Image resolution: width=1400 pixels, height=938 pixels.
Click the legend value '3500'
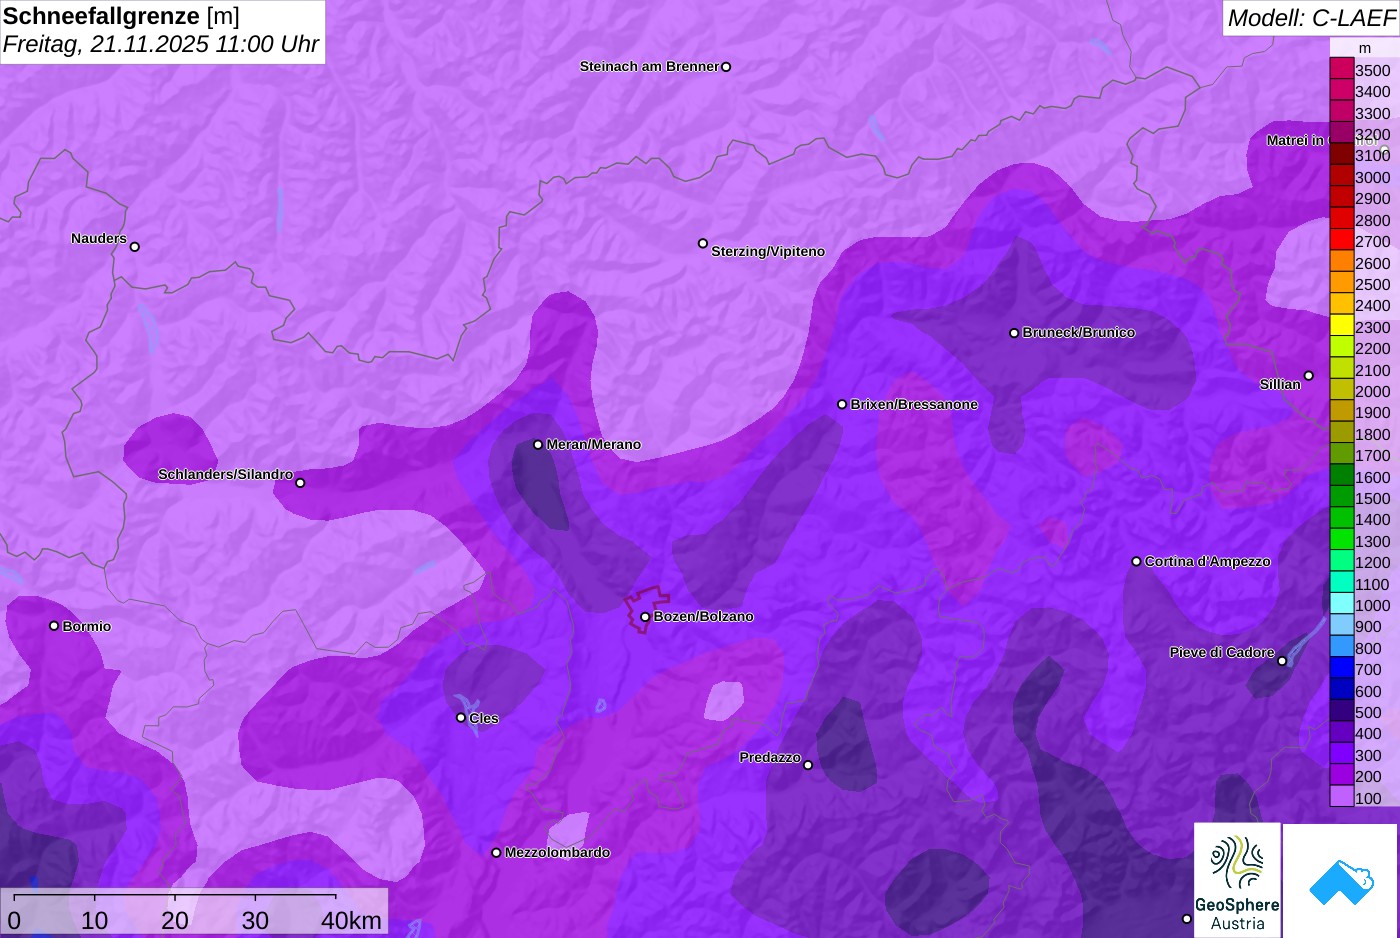click(1373, 71)
